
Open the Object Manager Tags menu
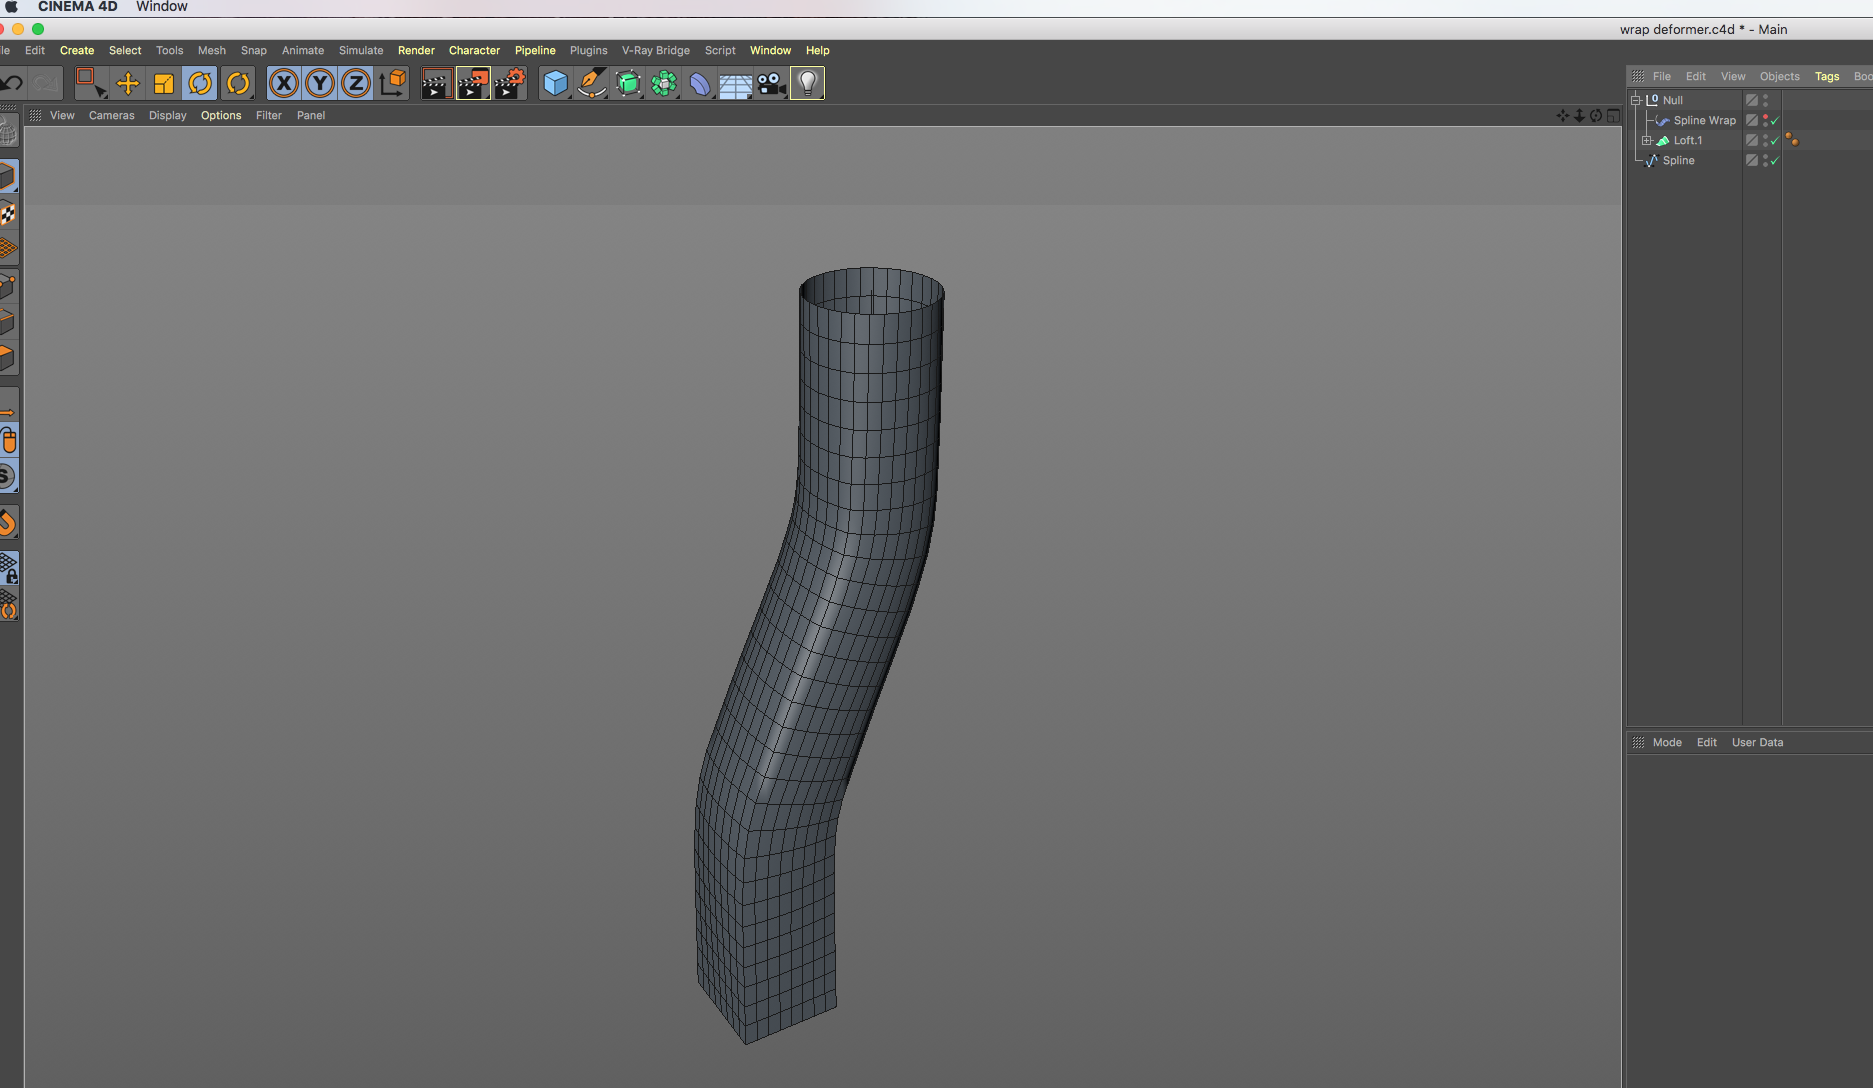[x=1827, y=76]
